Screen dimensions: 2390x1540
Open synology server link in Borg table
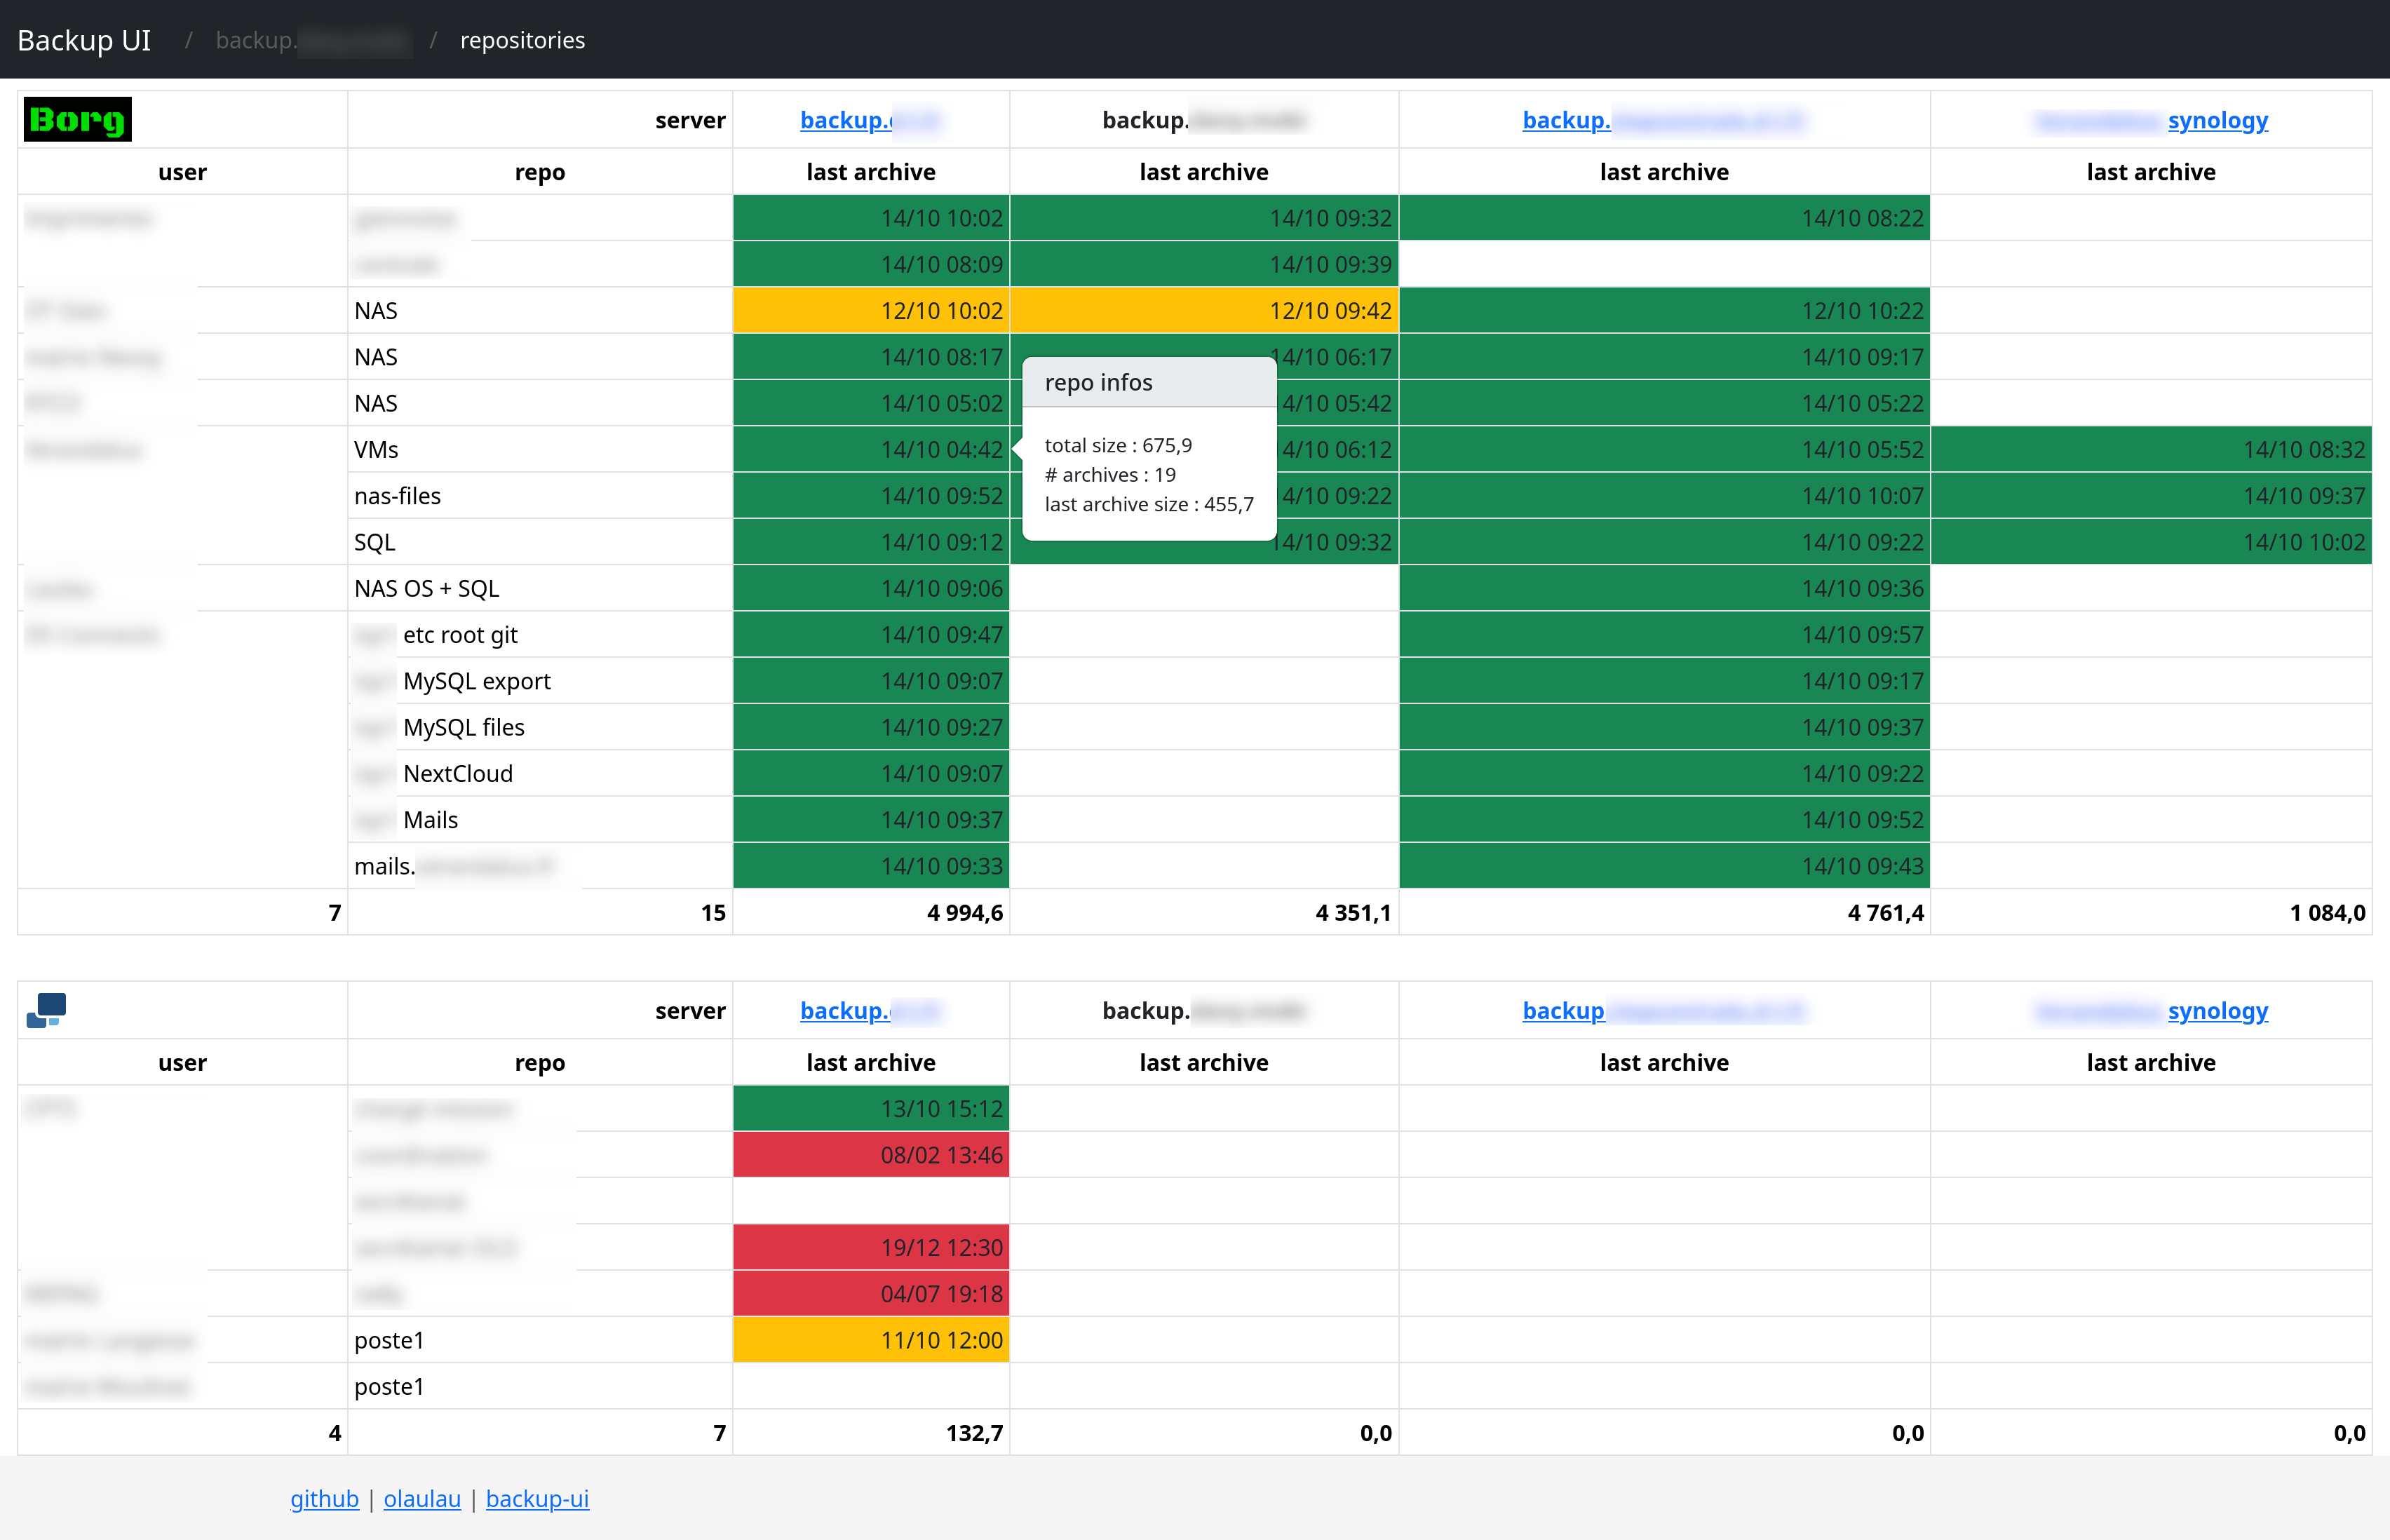tap(2151, 120)
